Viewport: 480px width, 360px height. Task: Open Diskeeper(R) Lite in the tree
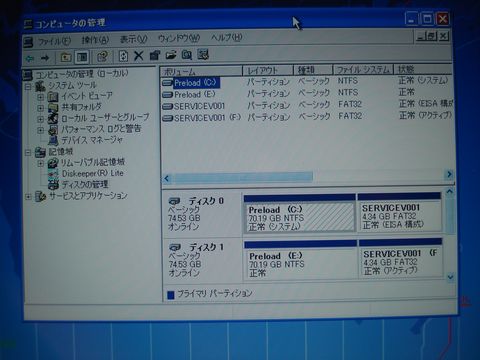(x=93, y=174)
